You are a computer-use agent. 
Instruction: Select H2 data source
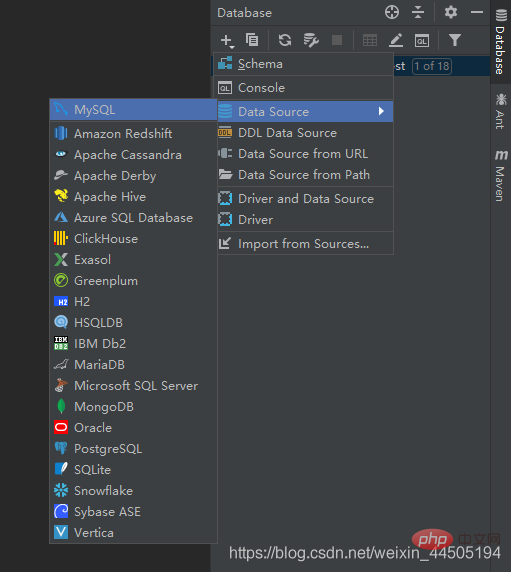133,302
